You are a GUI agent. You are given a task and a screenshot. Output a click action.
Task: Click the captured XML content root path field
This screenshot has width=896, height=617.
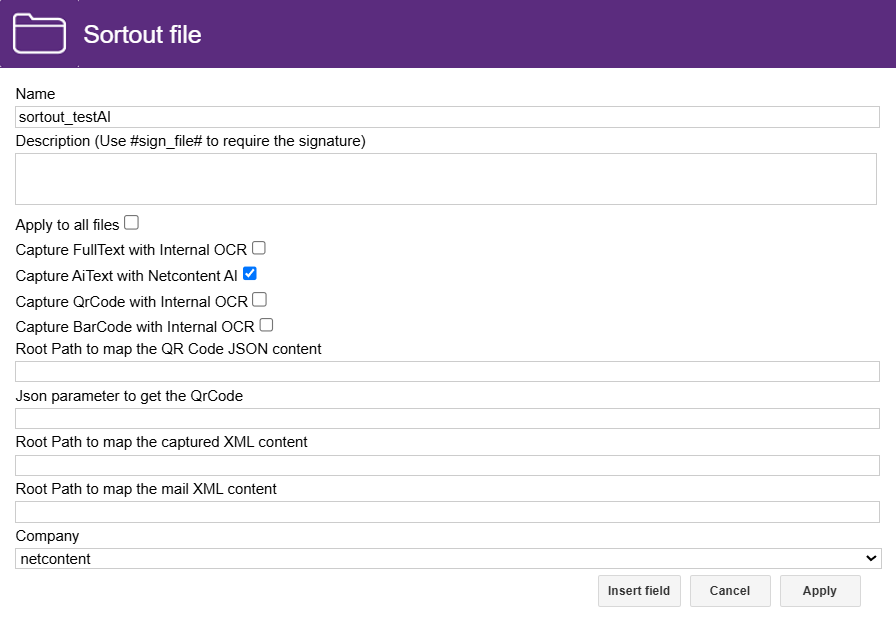(448, 464)
